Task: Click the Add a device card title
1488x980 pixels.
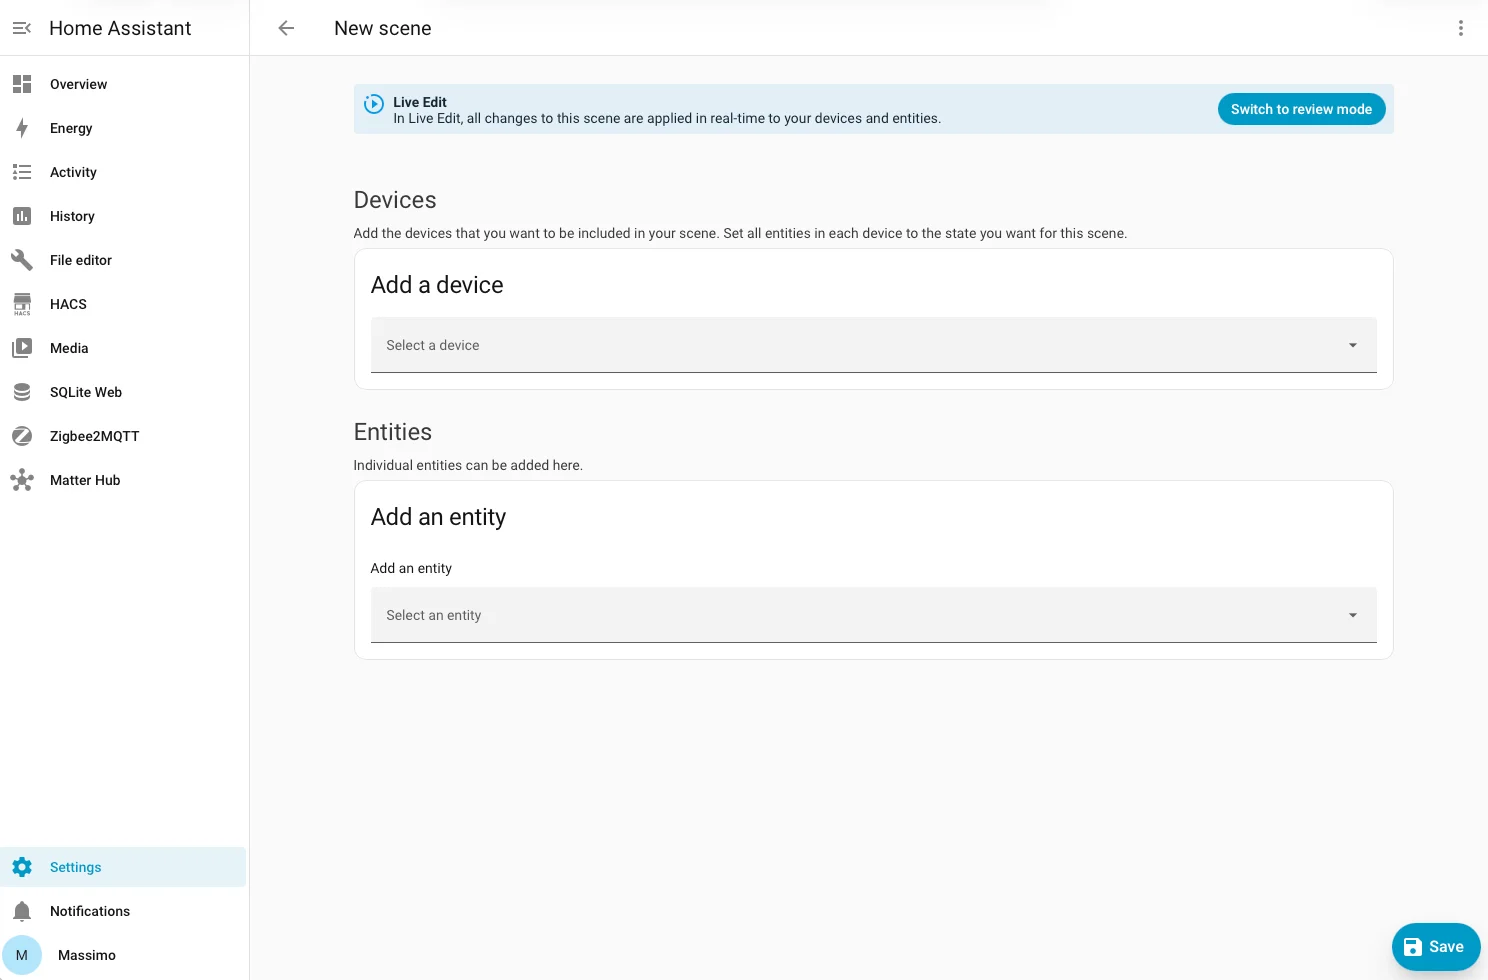Action: click(437, 285)
